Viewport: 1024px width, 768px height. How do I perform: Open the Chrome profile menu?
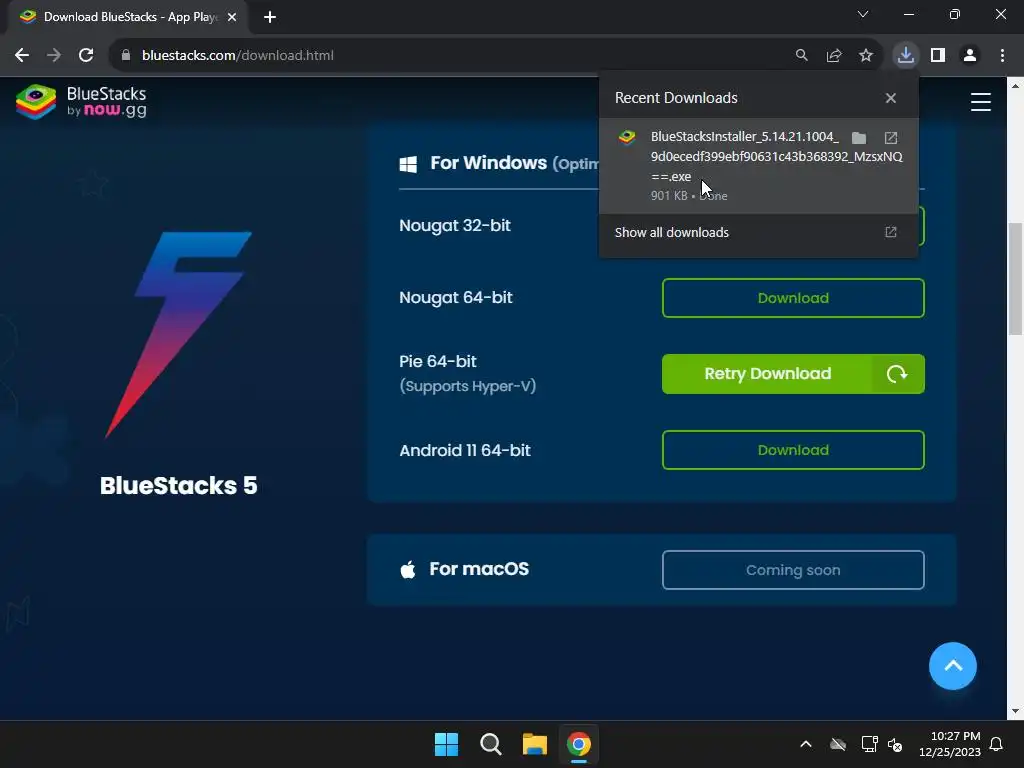pyautogui.click(x=970, y=56)
